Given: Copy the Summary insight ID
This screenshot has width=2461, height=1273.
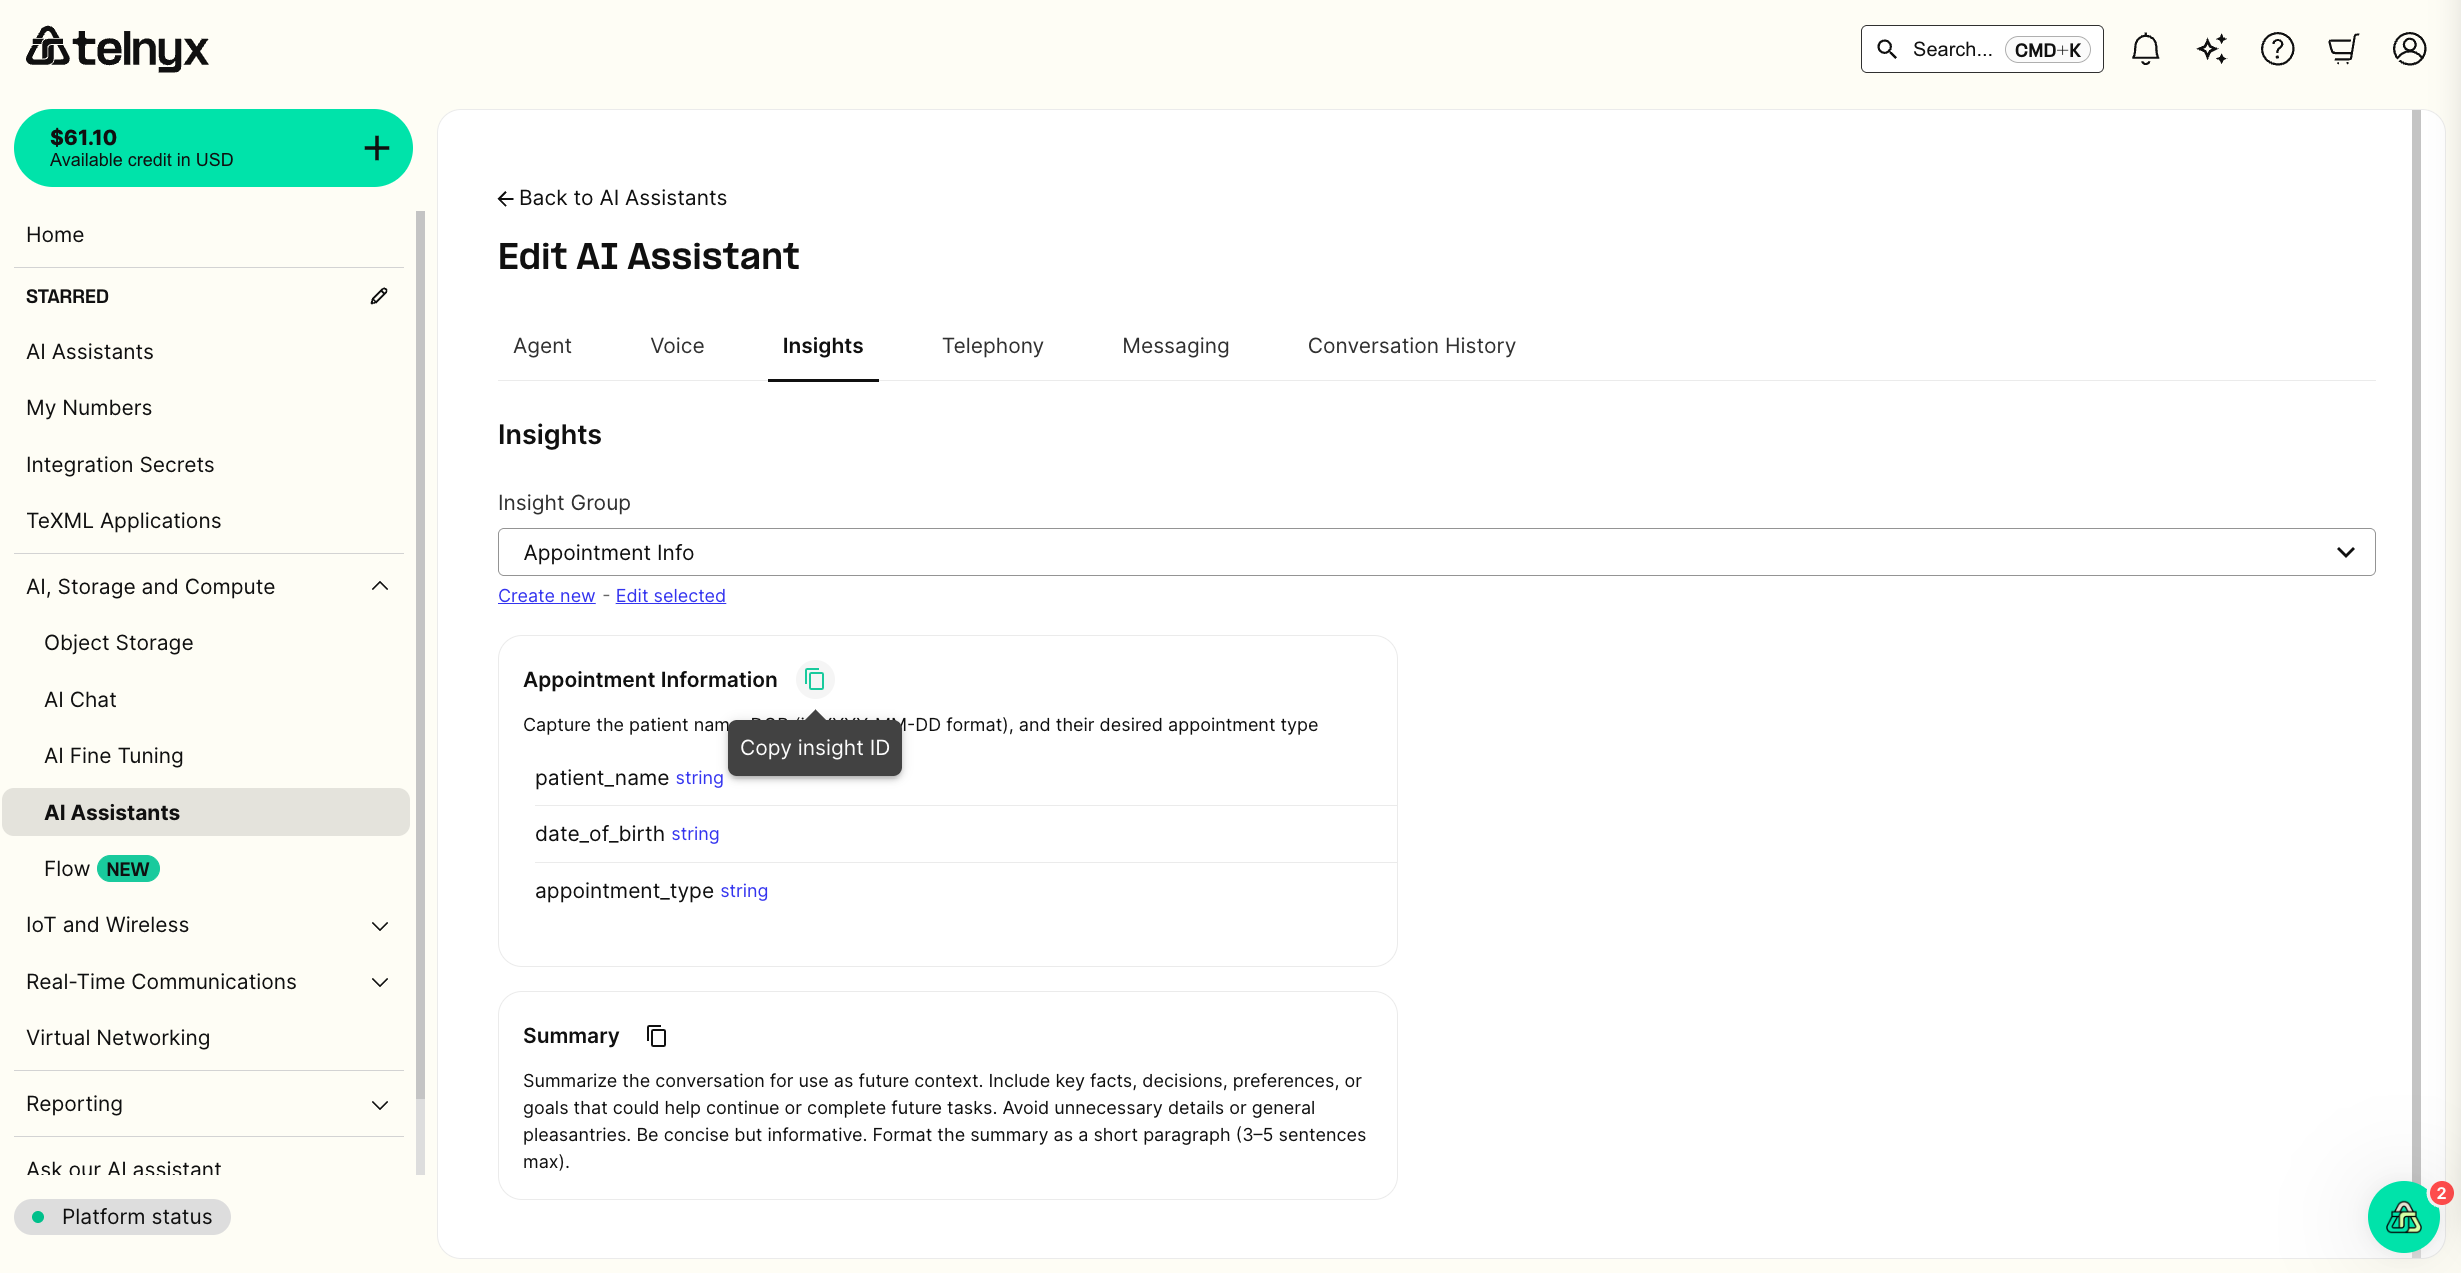Looking at the screenshot, I should (x=656, y=1036).
